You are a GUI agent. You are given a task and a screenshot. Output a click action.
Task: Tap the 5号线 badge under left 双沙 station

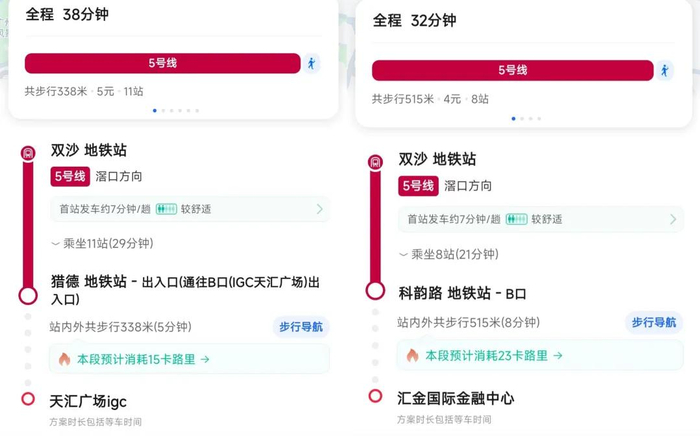[x=70, y=177]
